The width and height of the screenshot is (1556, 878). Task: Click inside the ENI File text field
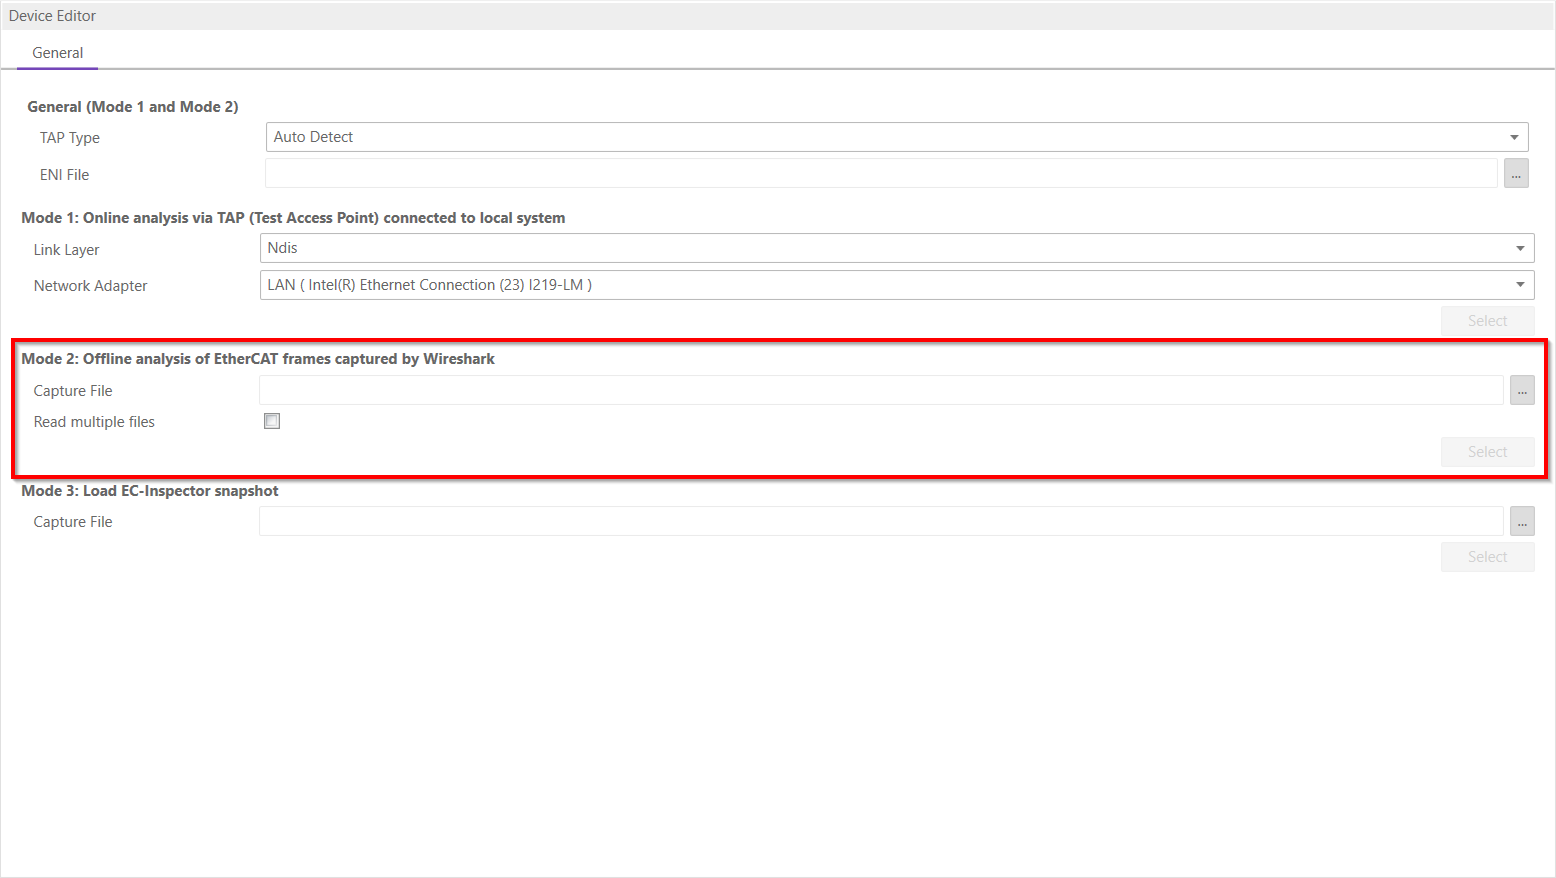tap(880, 173)
